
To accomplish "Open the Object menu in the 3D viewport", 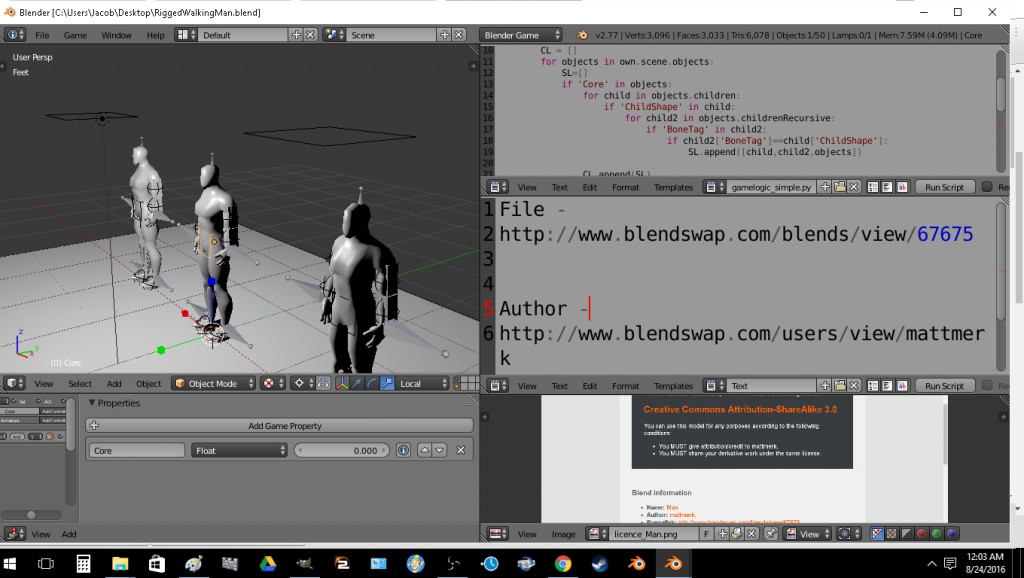I will pos(147,383).
